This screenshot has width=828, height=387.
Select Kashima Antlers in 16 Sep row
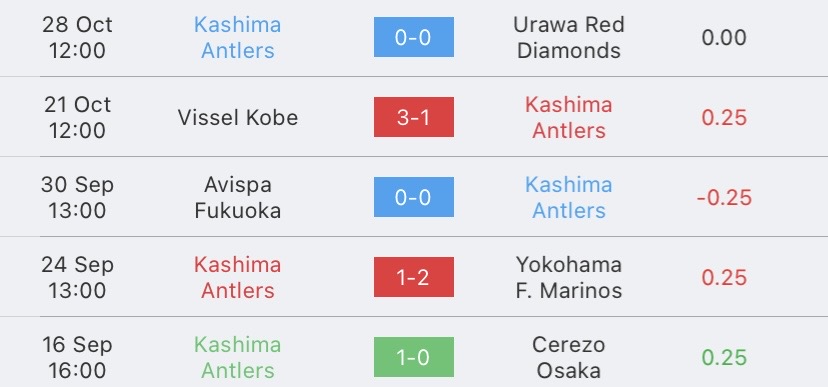pos(238,357)
